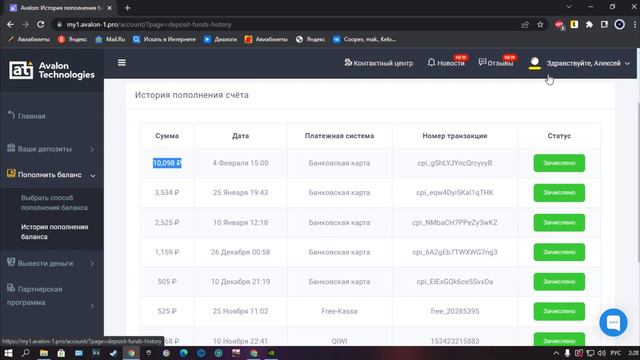The width and height of the screenshot is (640, 360).
Task: Expand Ваши депозиты sidebar section
Action: pos(51,149)
